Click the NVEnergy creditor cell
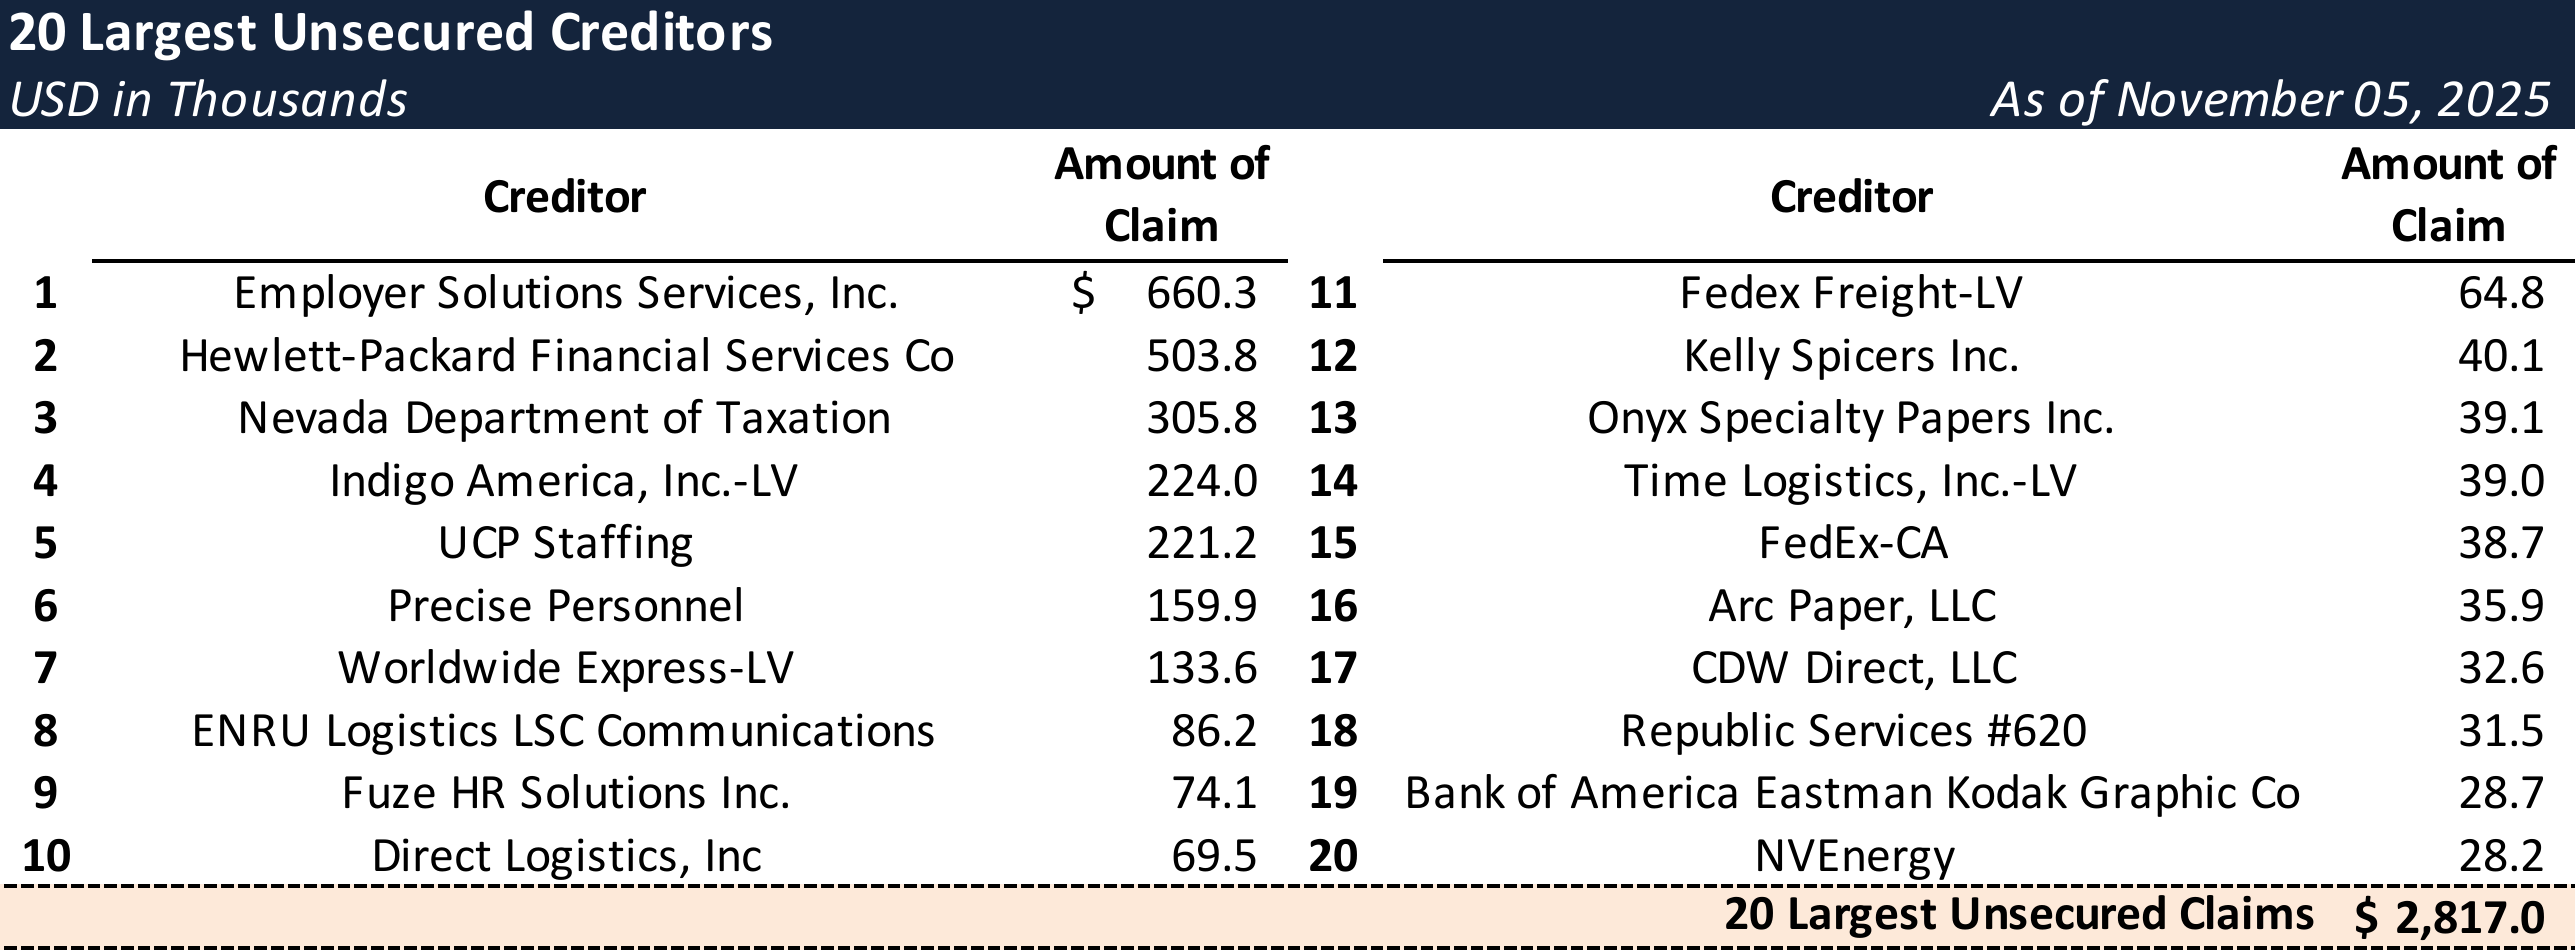The image size is (2575, 950). click(x=1854, y=856)
